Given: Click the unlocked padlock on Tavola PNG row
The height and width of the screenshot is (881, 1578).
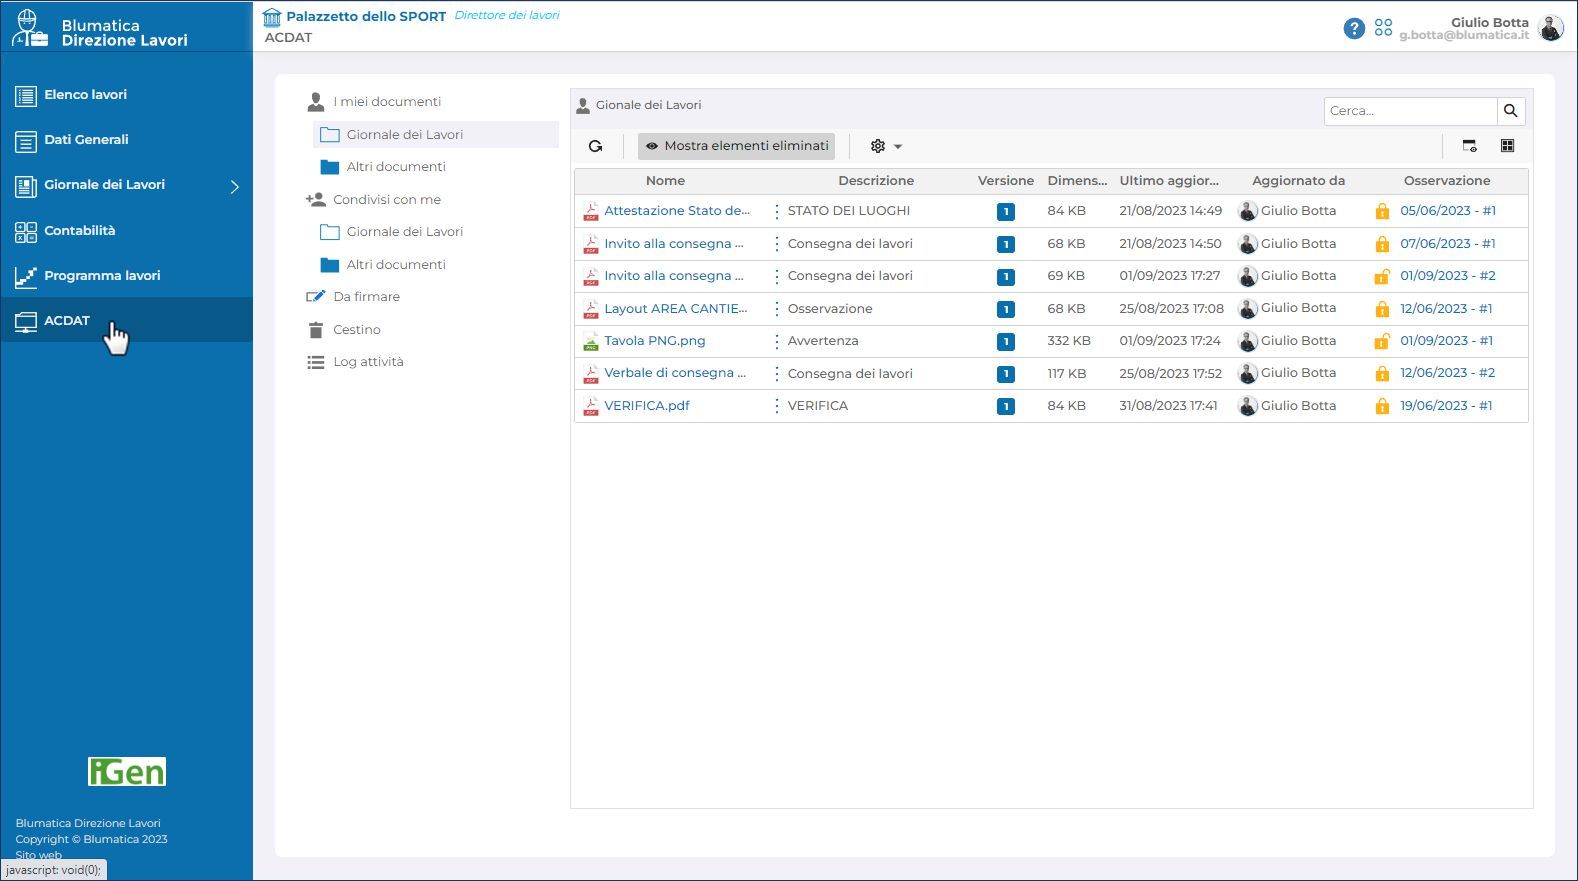Looking at the screenshot, I should (x=1382, y=341).
